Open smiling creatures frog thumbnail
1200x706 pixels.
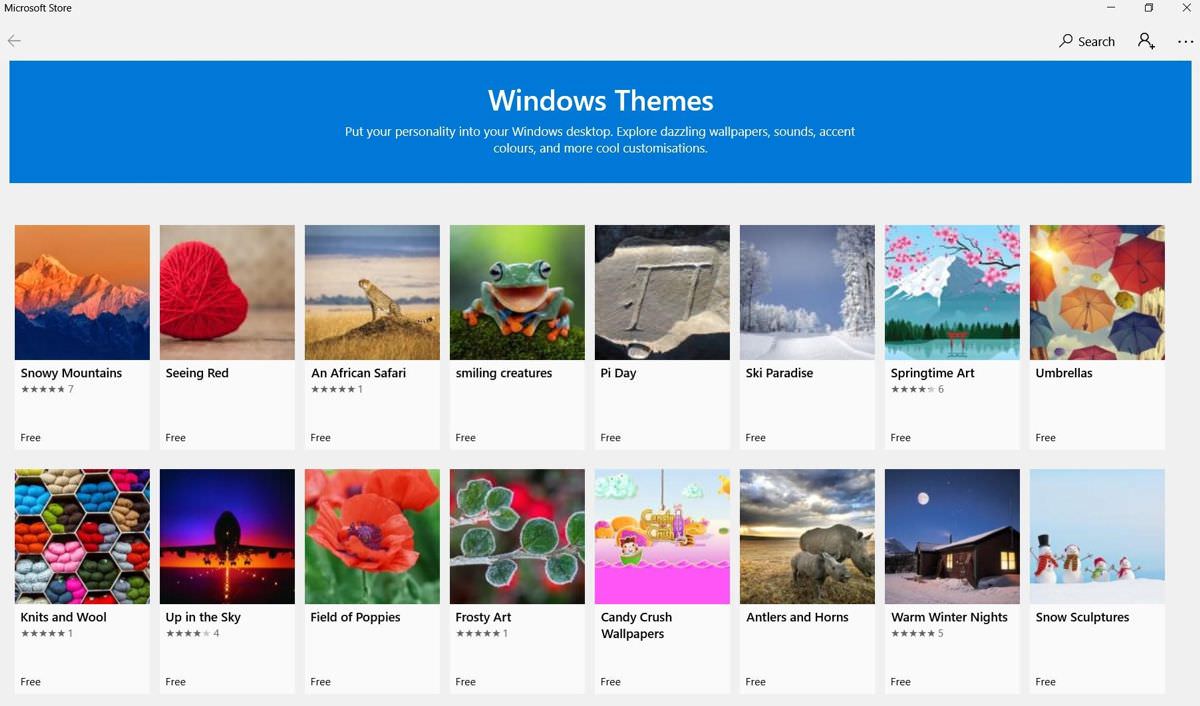[517, 292]
